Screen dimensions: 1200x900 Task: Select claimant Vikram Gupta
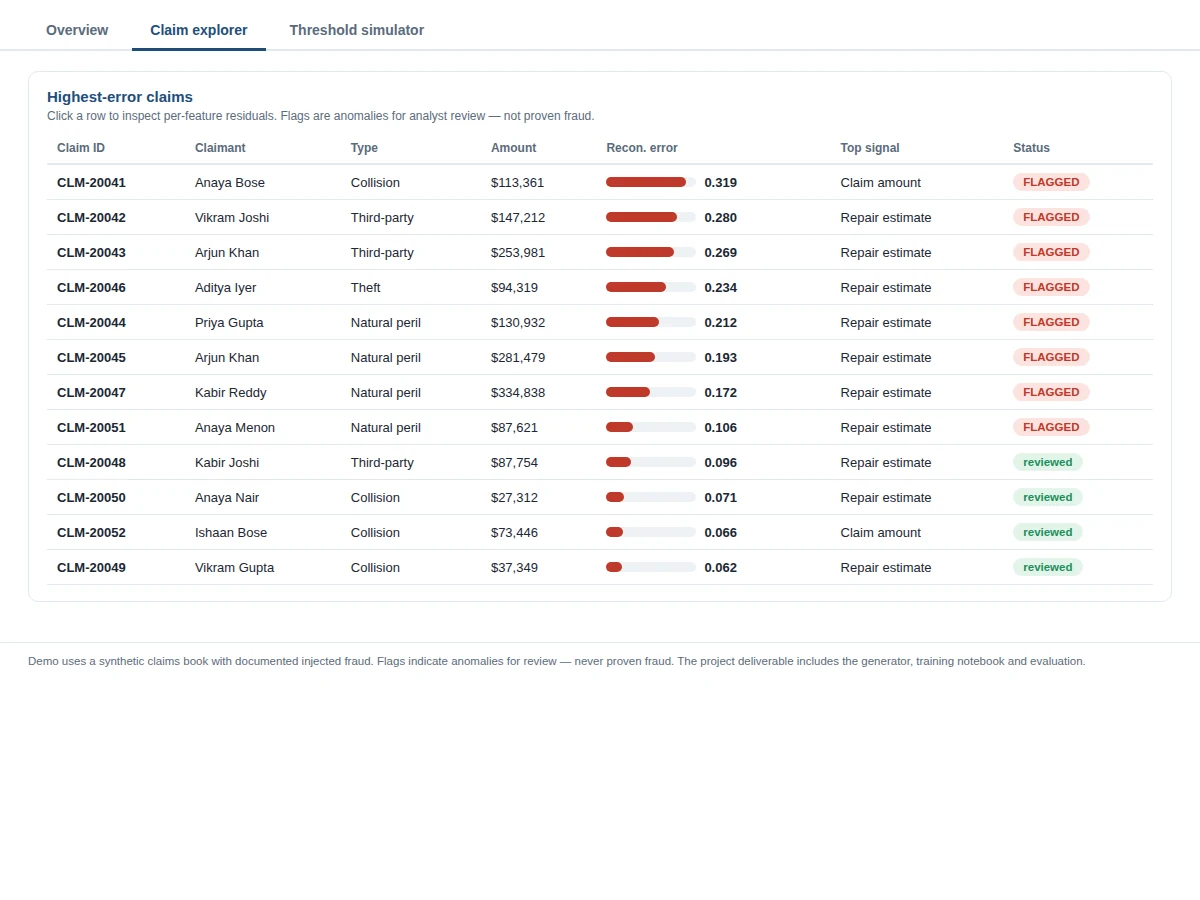pyautogui.click(x=235, y=567)
